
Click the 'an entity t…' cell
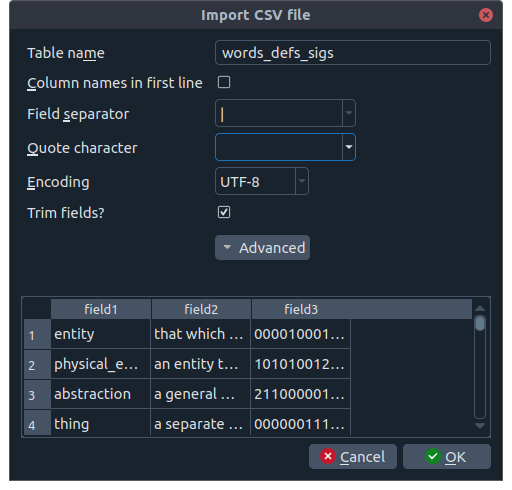click(x=200, y=364)
